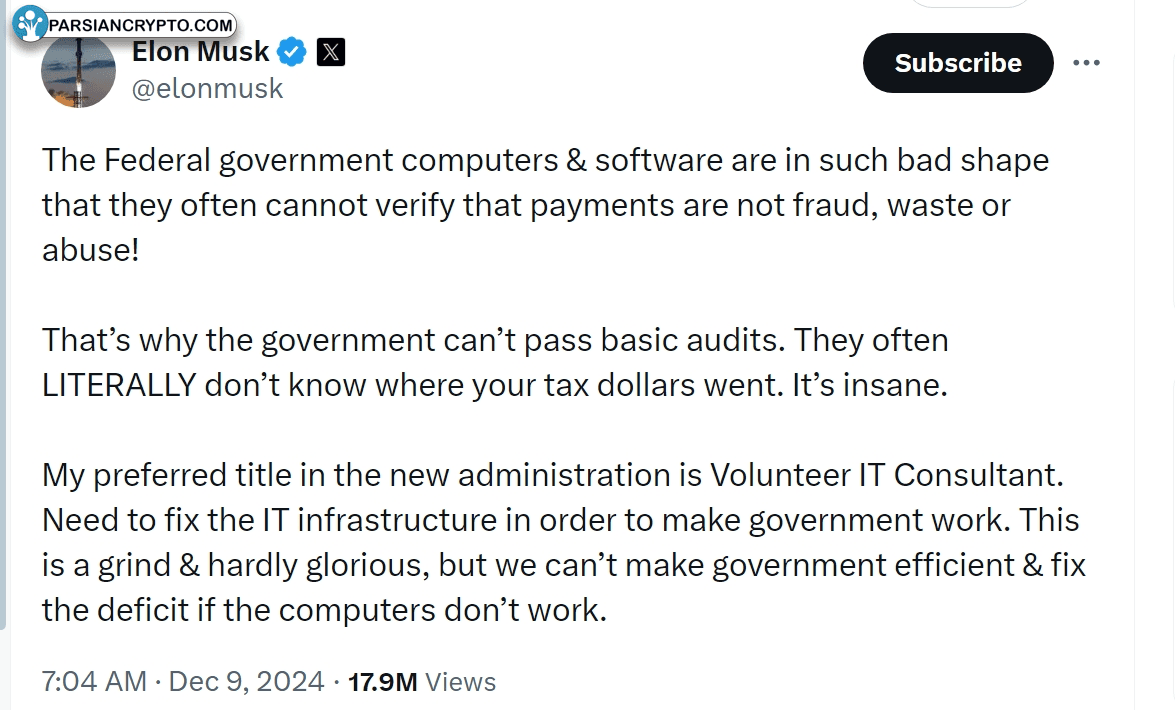Click the 7:04 AM timestamp

tap(94, 682)
